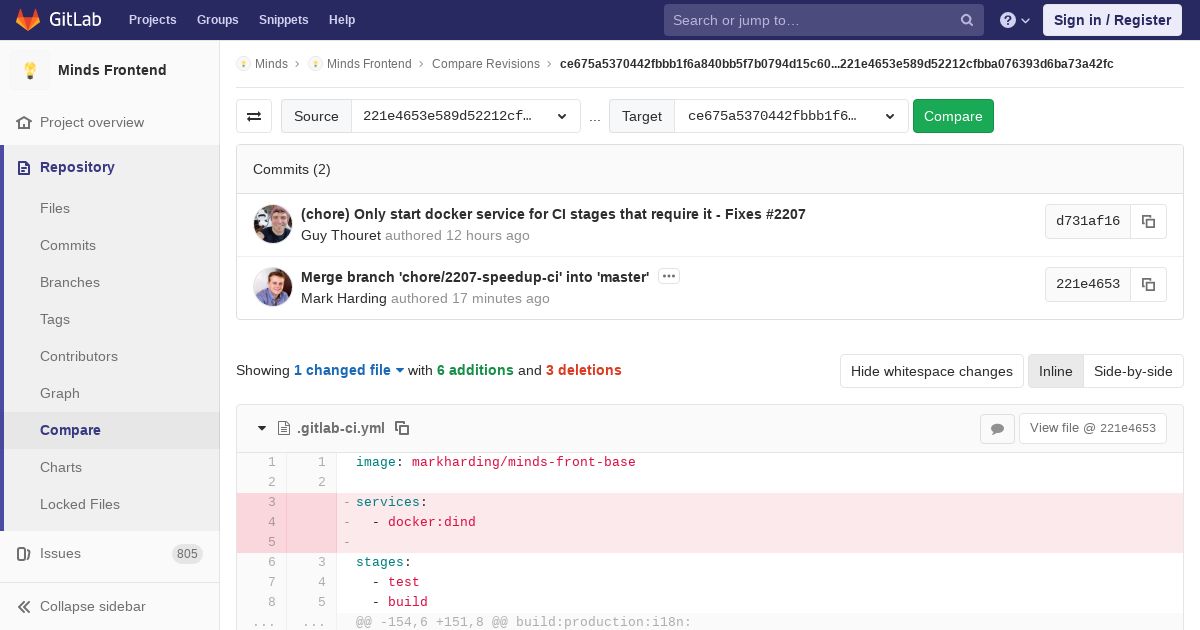The height and width of the screenshot is (630, 1200).
Task: Click View file @ 221e4653
Action: (1092, 428)
